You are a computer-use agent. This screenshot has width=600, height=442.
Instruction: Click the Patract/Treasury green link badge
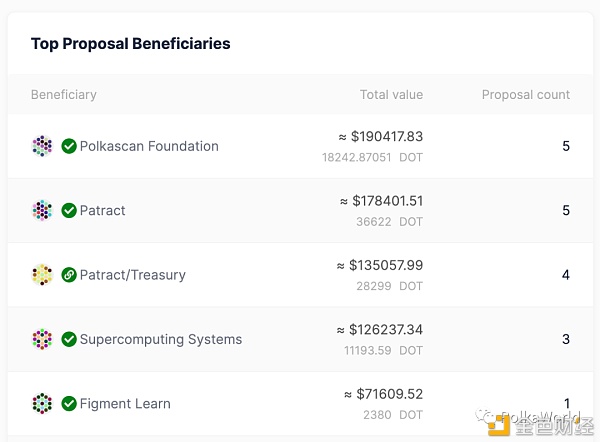click(69, 275)
